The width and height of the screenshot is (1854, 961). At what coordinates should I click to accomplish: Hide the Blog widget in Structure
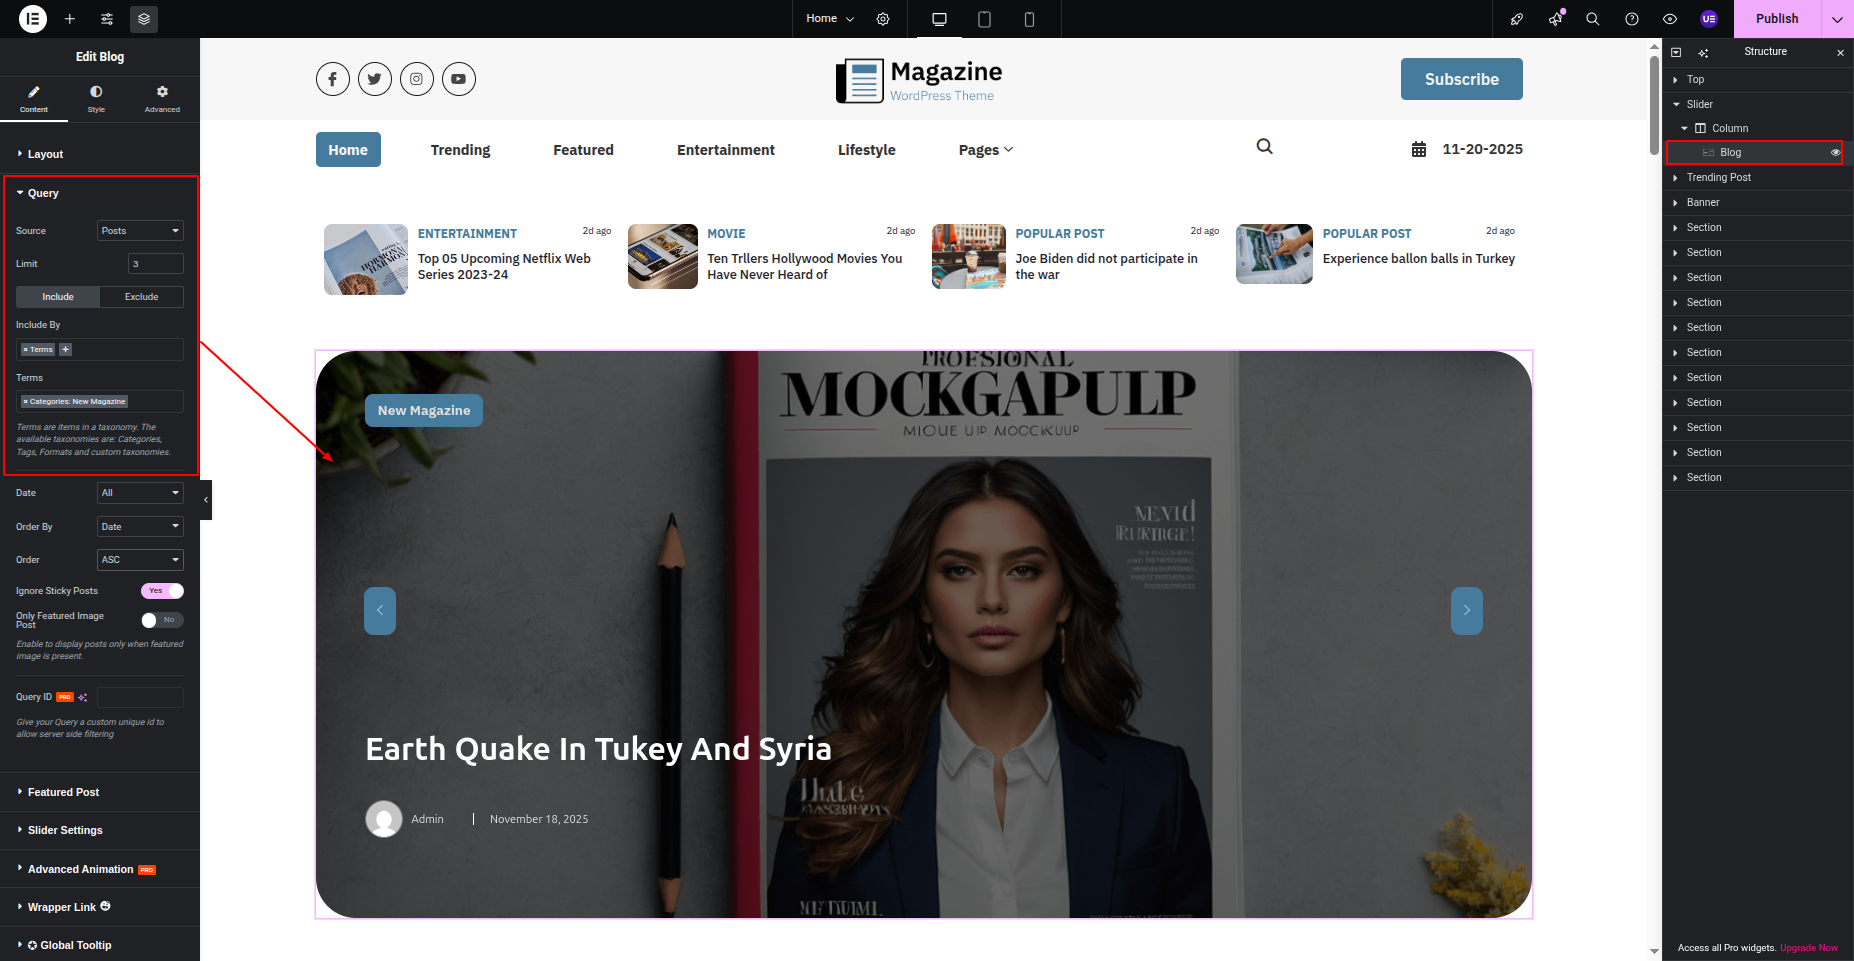tap(1835, 153)
